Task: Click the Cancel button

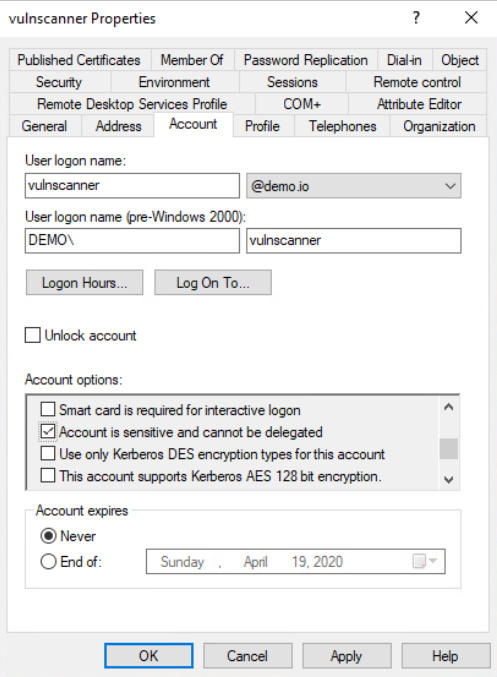Action: click(x=247, y=656)
